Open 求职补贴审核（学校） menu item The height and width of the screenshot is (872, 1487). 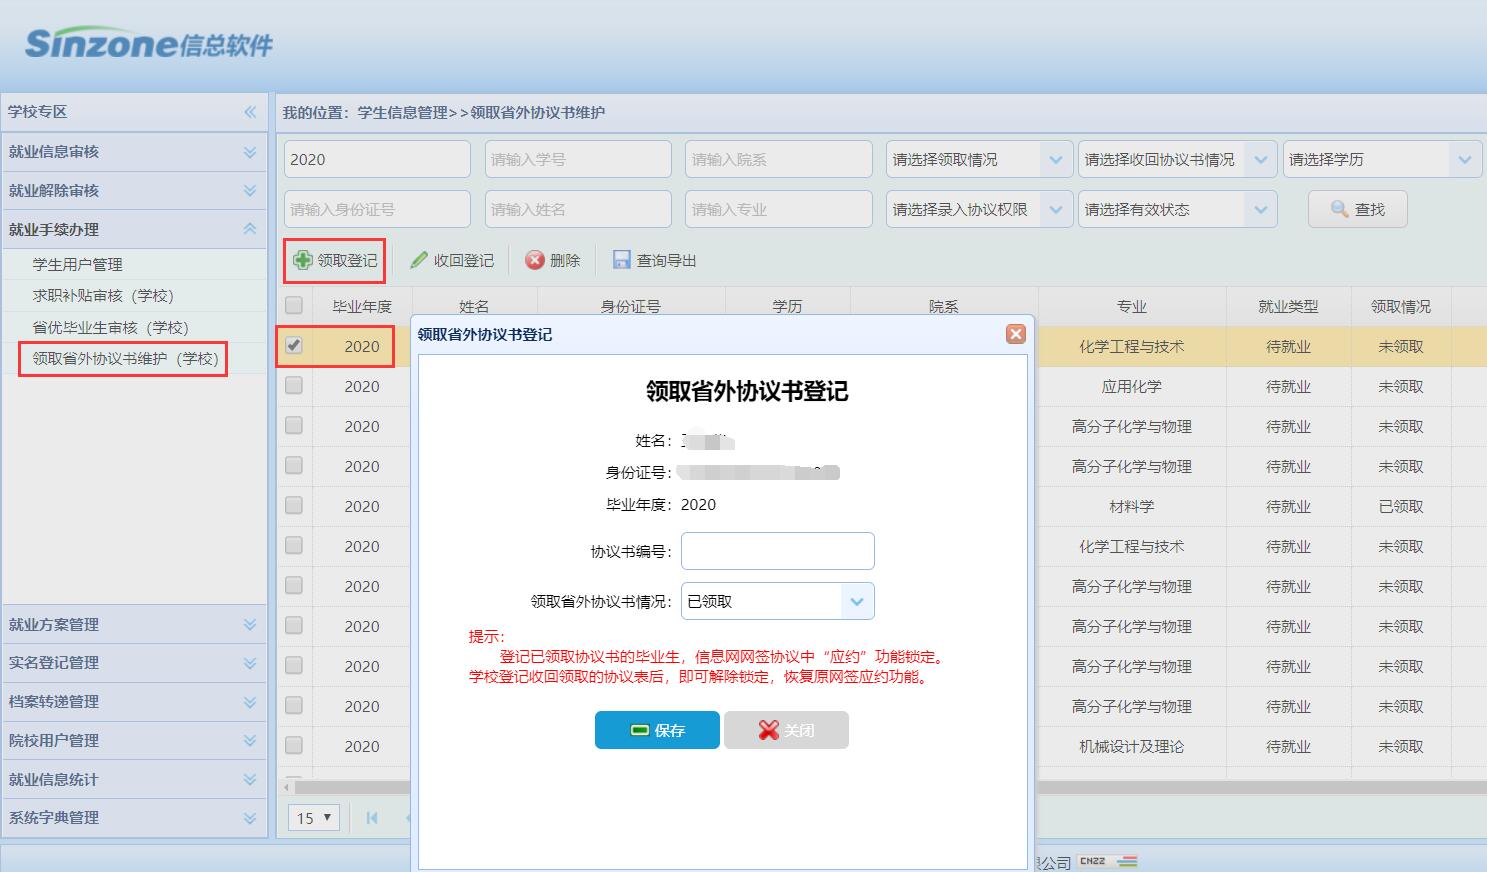click(x=103, y=295)
